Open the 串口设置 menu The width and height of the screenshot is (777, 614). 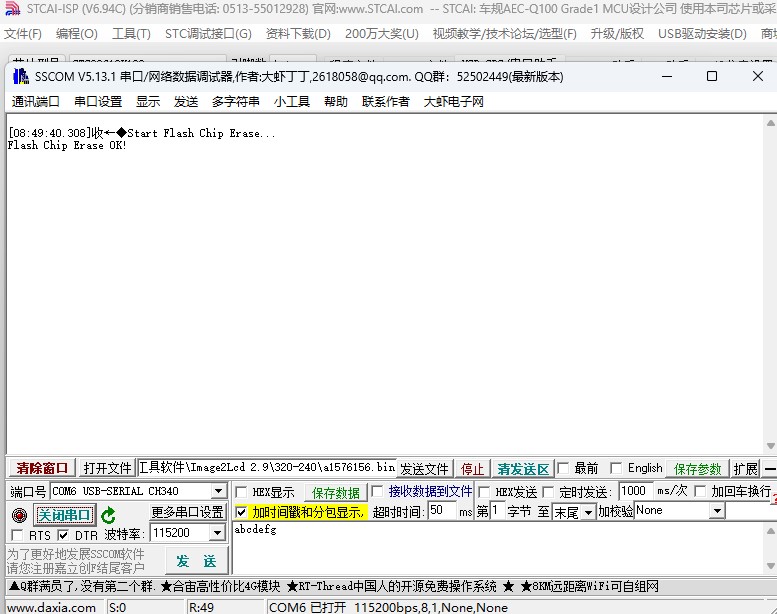click(x=98, y=102)
